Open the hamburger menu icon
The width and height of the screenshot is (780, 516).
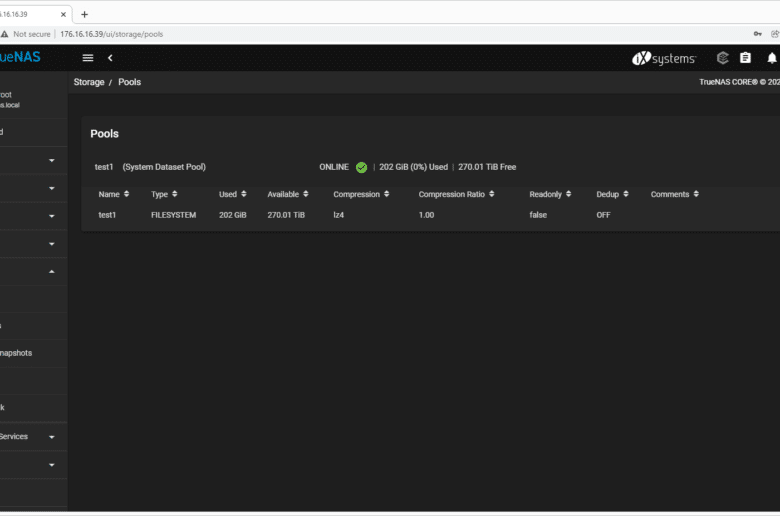point(88,58)
